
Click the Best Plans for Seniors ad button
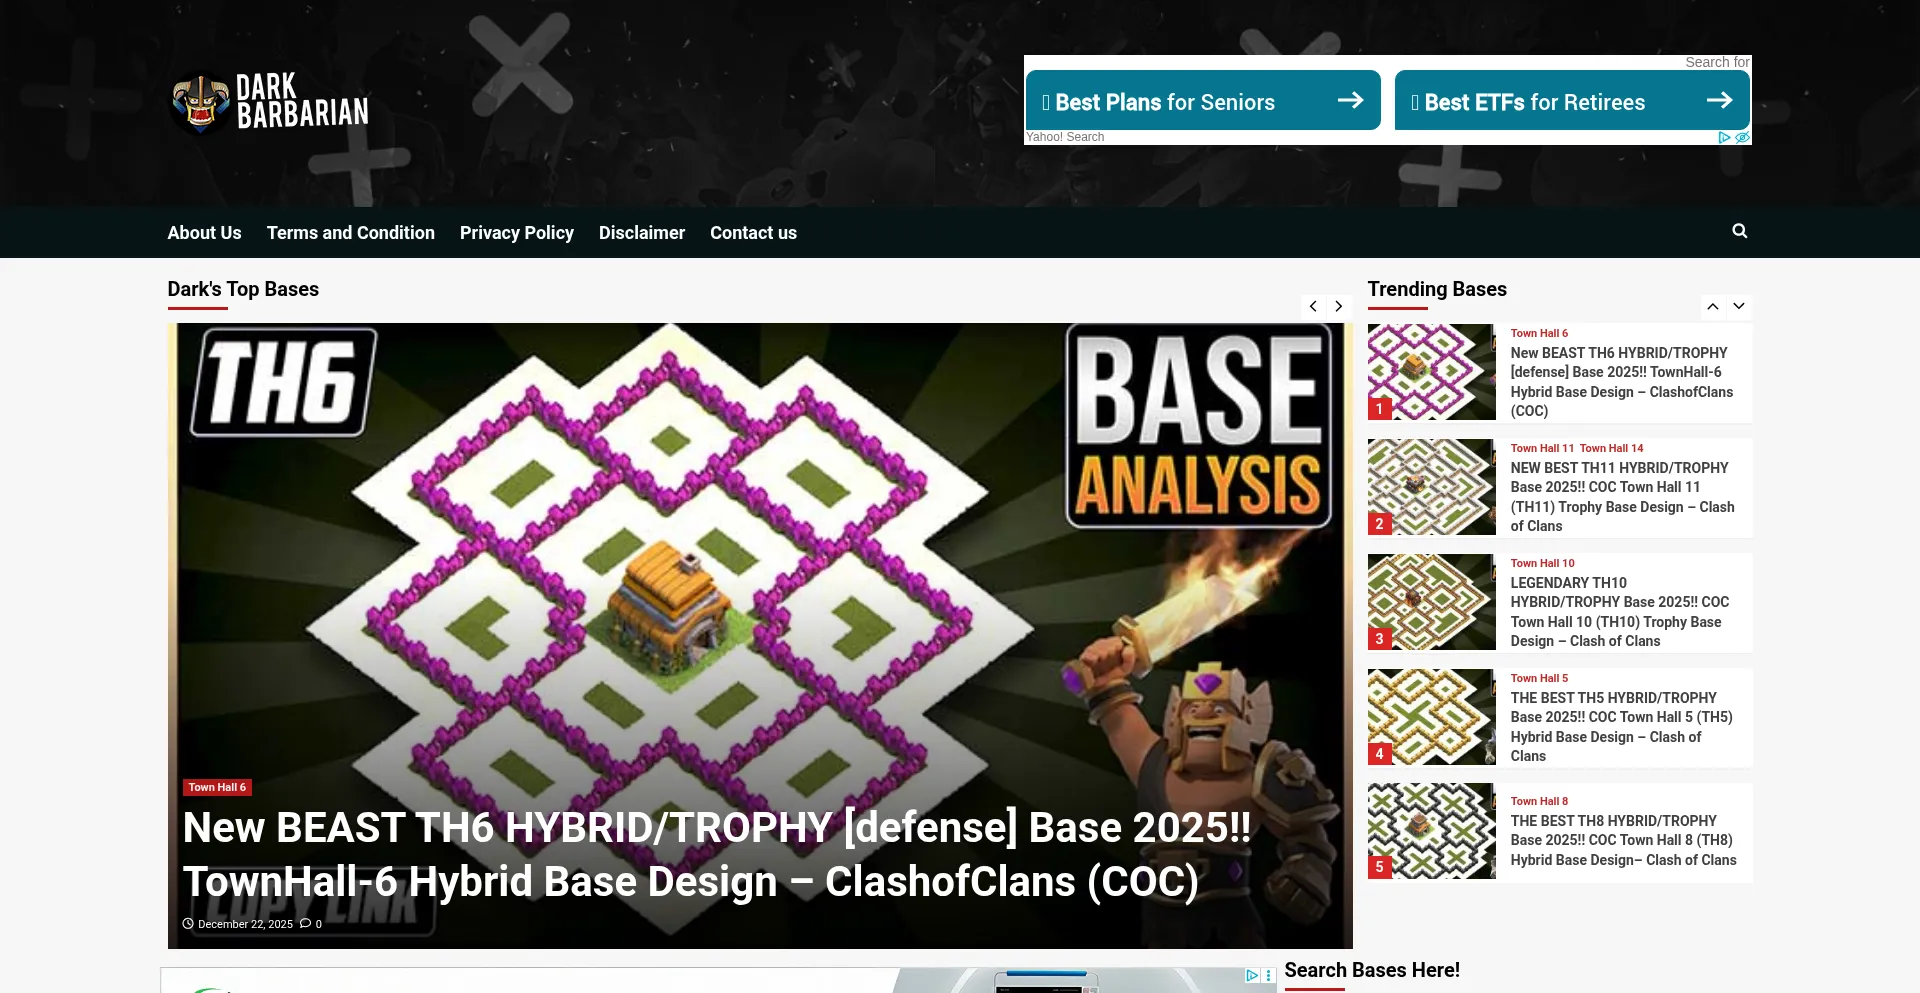coord(1202,101)
